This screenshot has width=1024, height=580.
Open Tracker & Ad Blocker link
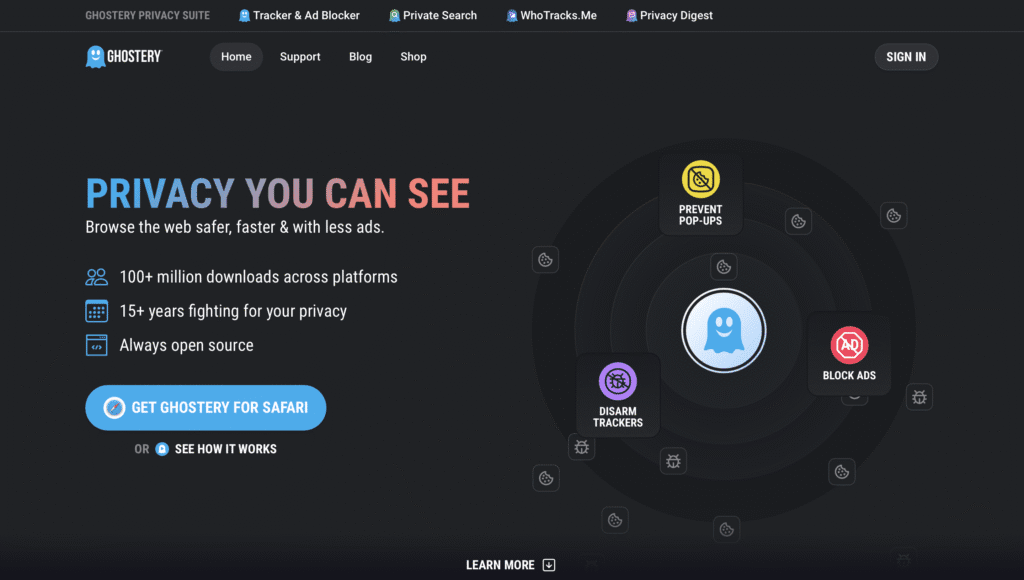300,16
